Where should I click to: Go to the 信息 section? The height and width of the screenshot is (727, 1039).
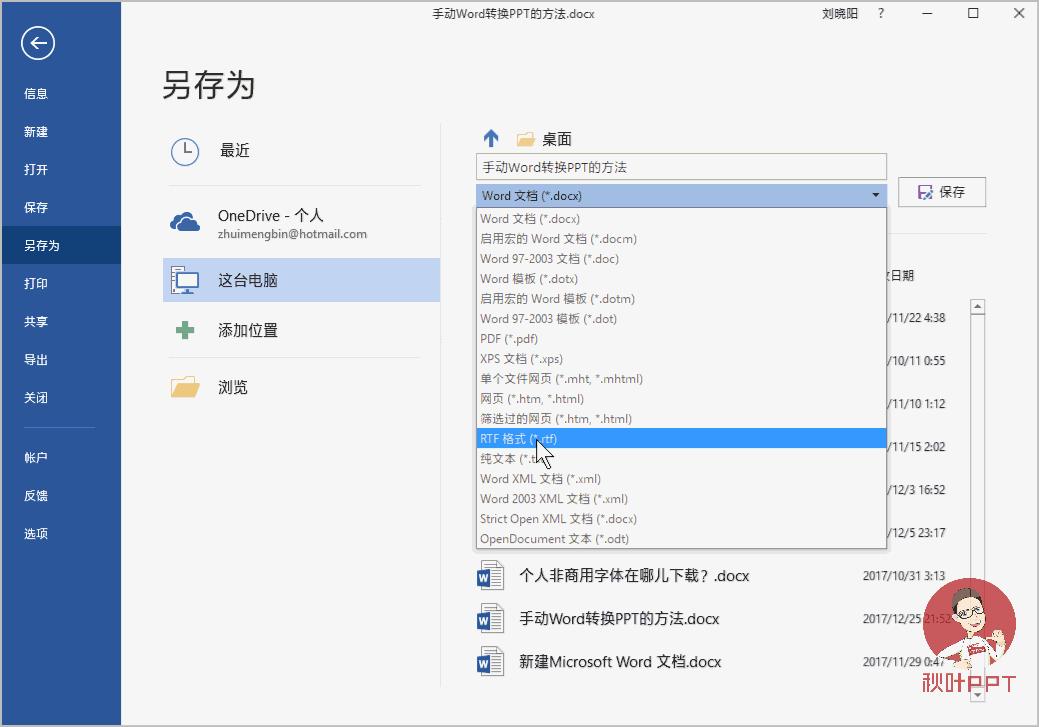[x=37, y=93]
